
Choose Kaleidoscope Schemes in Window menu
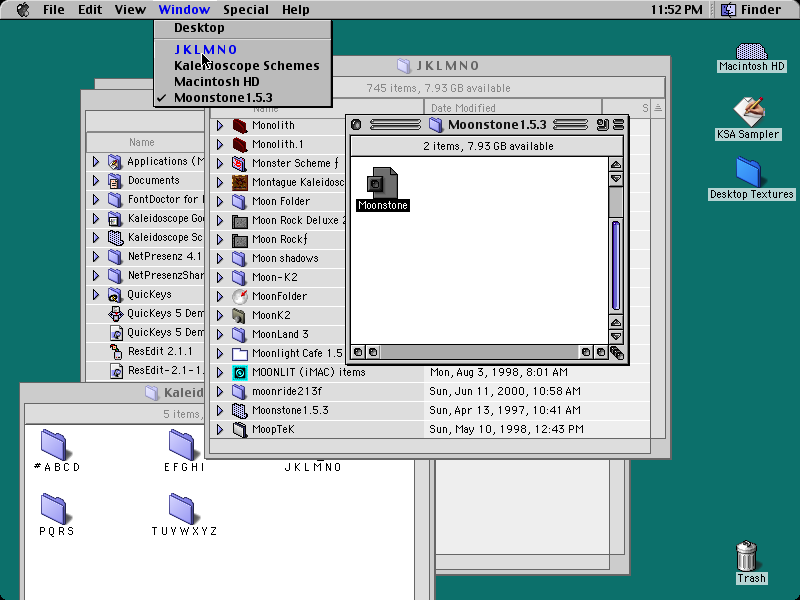point(243,66)
